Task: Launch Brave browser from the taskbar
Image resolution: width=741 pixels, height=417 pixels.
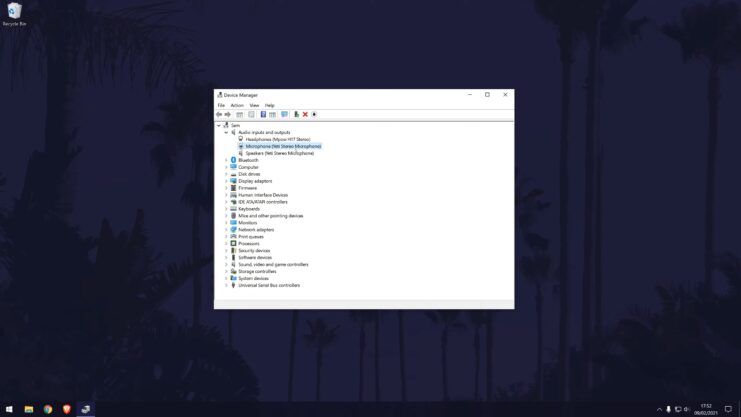Action: tap(67, 409)
